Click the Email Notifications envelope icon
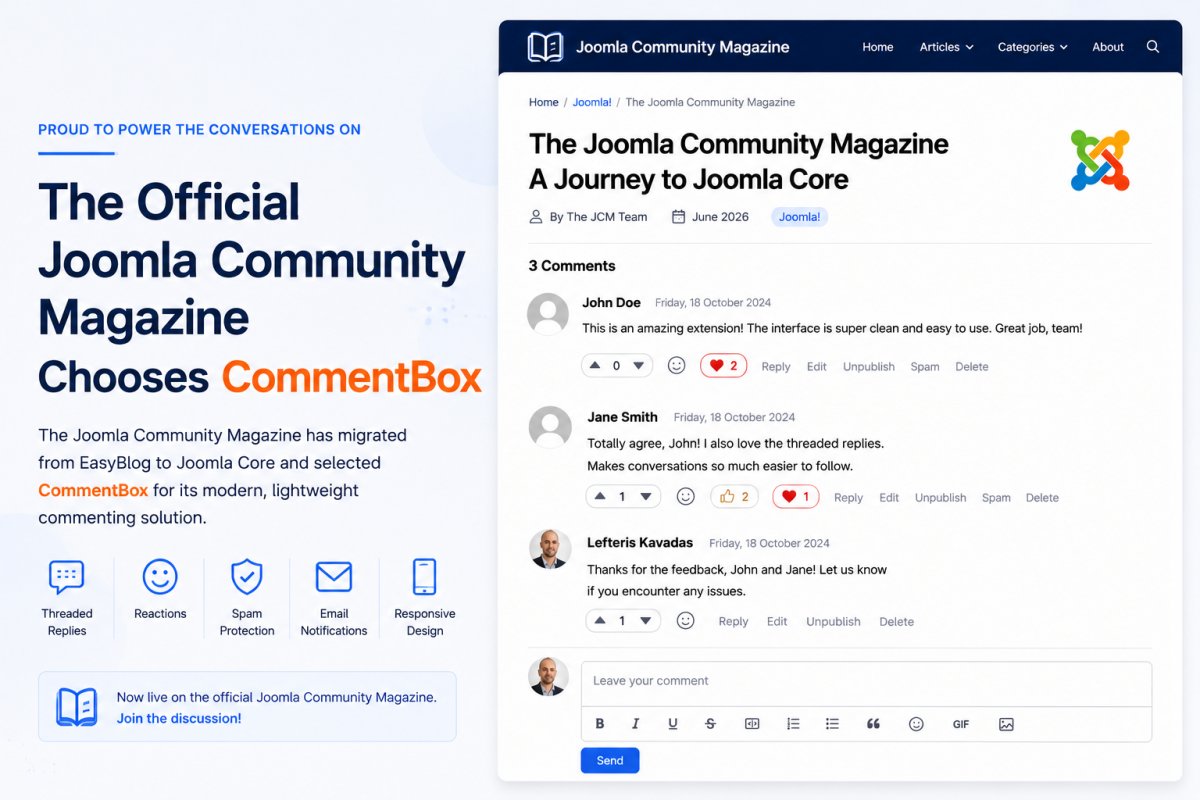The width and height of the screenshot is (1200, 800). (x=334, y=577)
